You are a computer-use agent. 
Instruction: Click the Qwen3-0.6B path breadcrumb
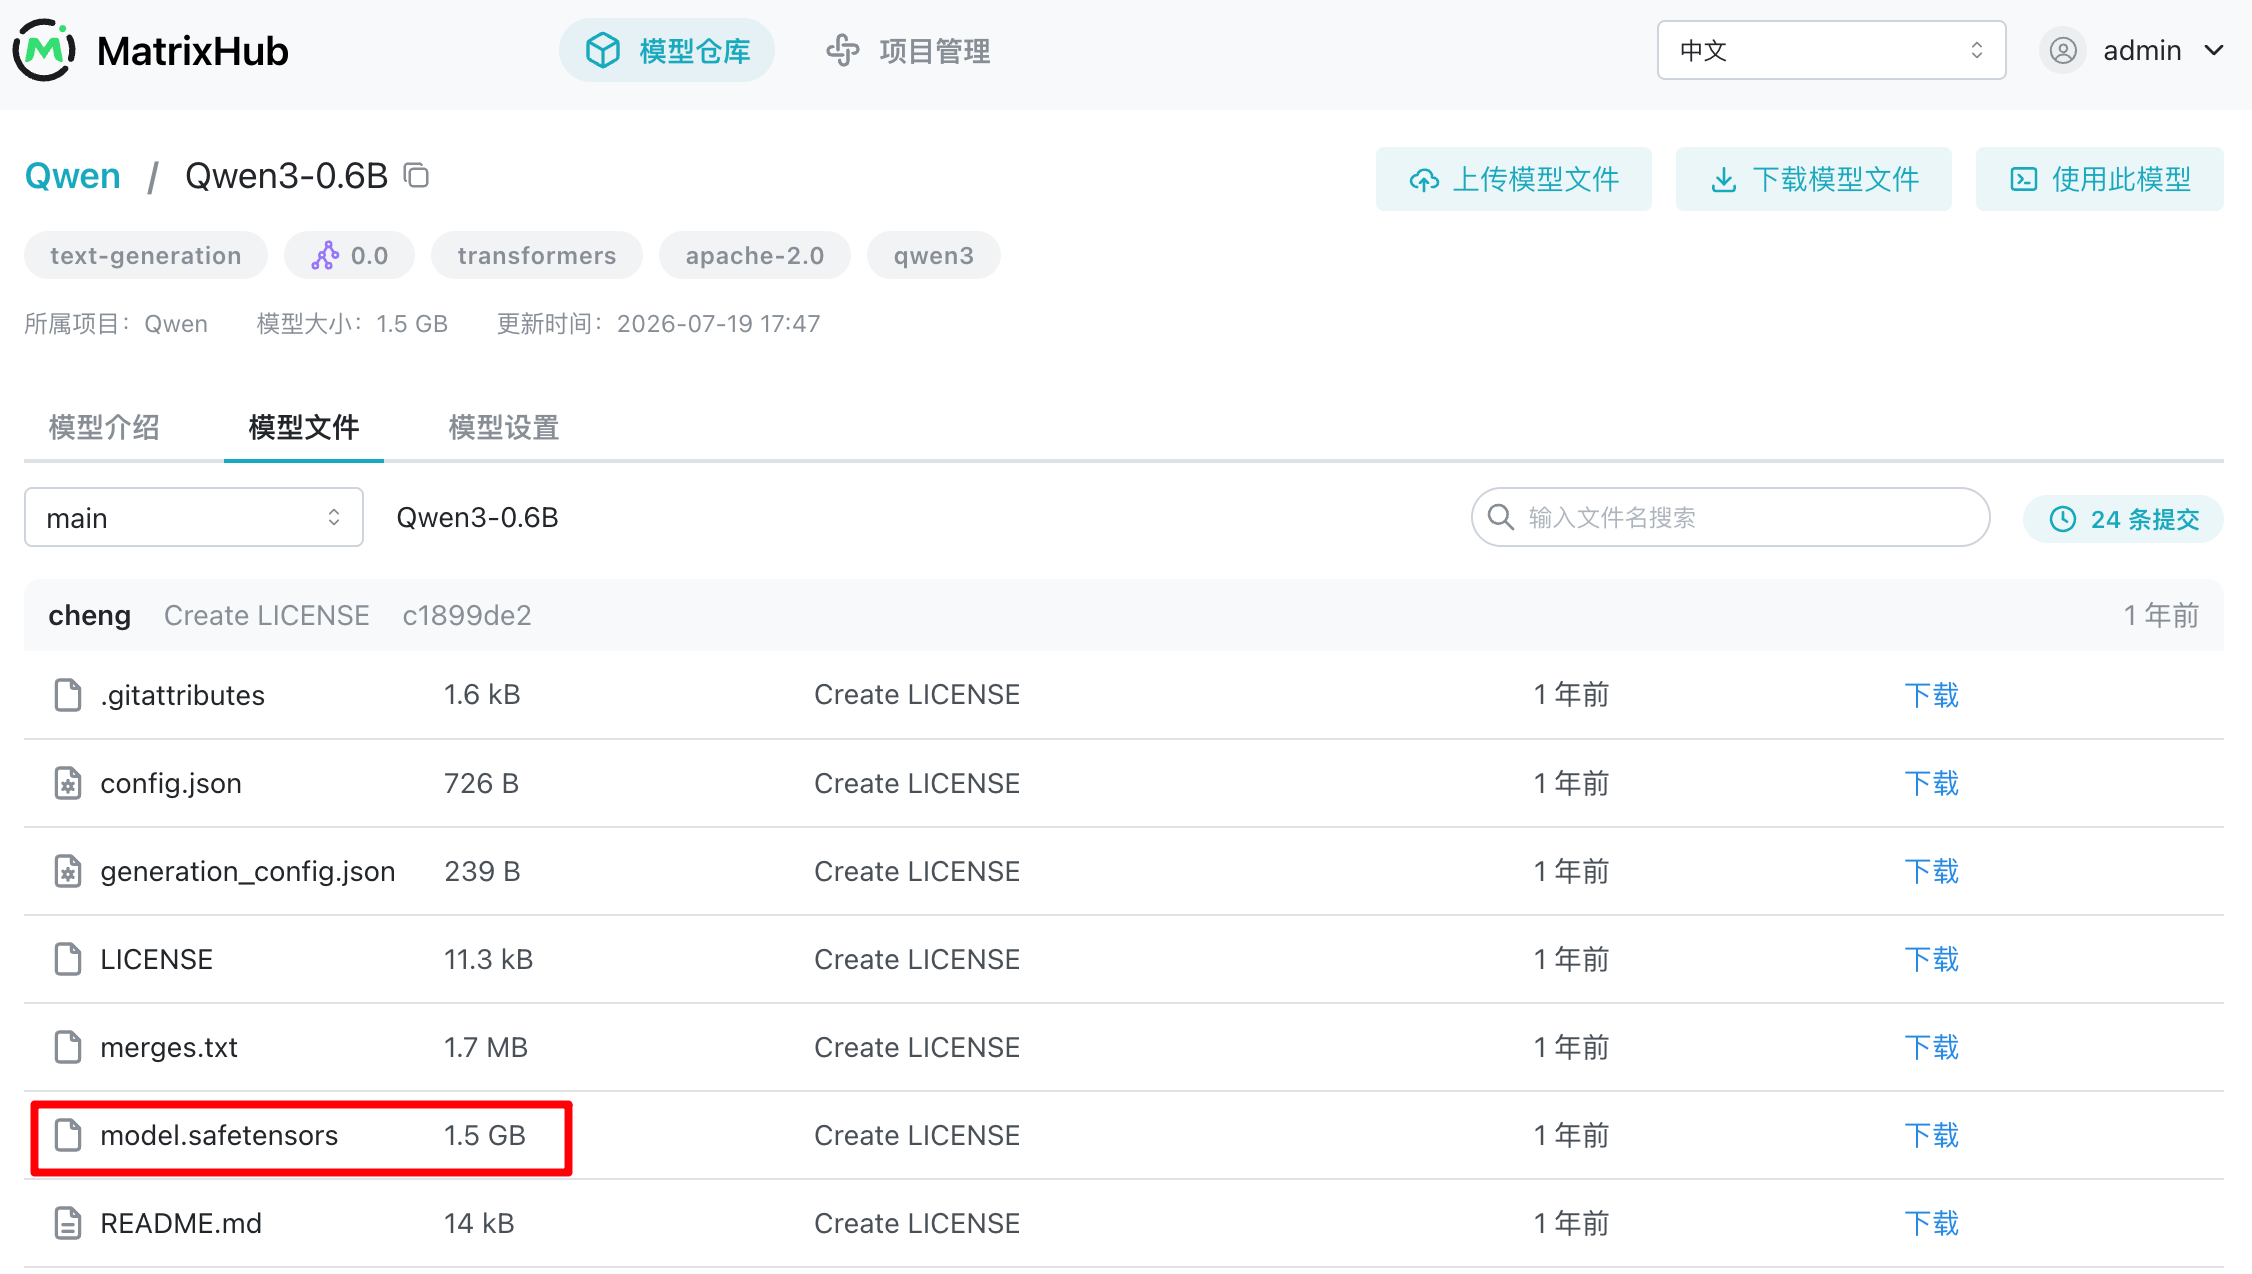[478, 517]
